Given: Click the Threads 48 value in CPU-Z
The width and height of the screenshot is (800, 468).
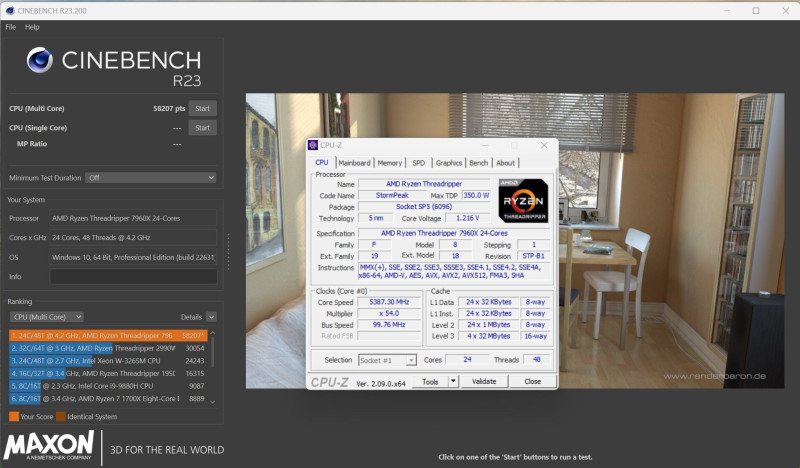Looking at the screenshot, I should tap(536, 360).
